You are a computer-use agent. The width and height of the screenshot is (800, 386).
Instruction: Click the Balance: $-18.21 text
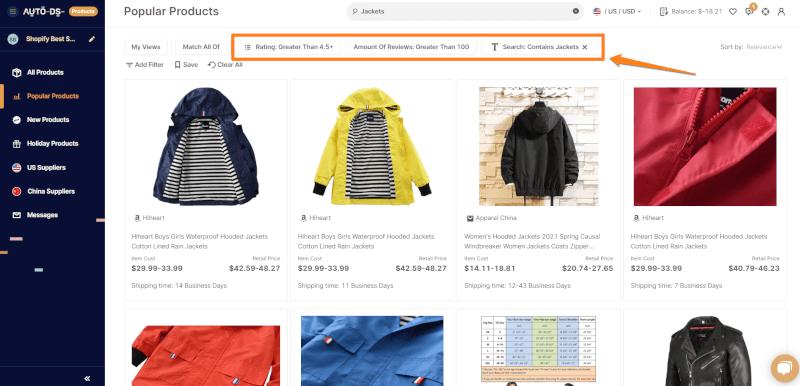tap(696, 11)
